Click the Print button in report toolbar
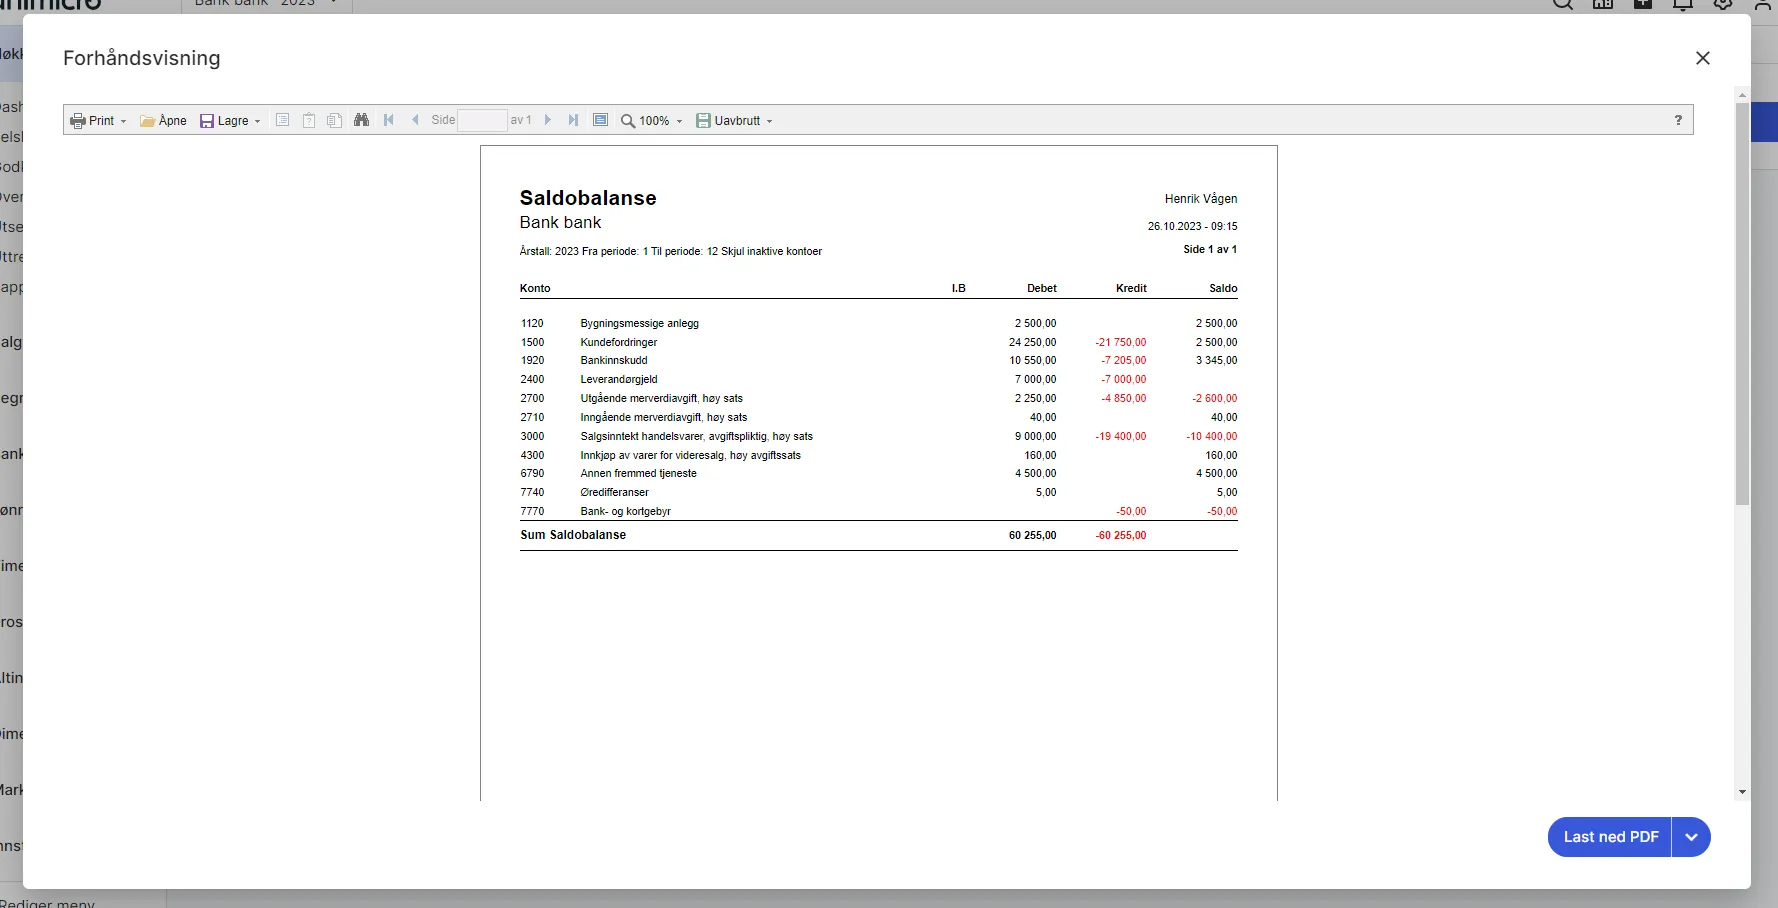The width and height of the screenshot is (1778, 908). point(98,121)
